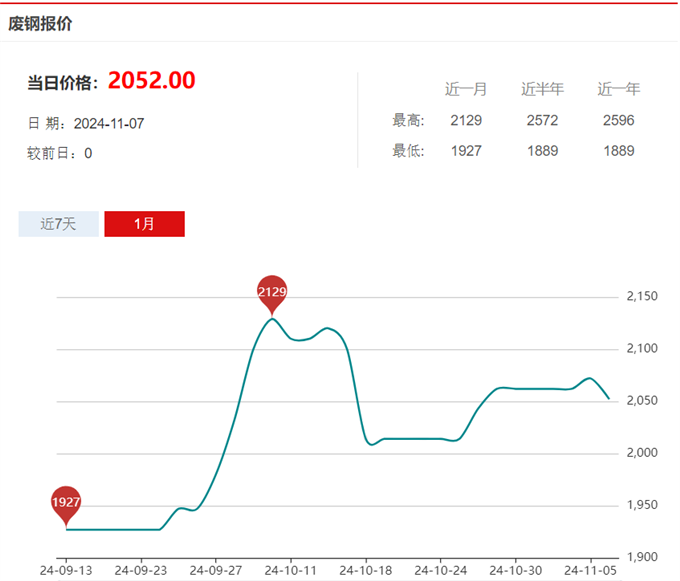
Task: Click the 2,150 y-axis label
Action: click(x=641, y=297)
